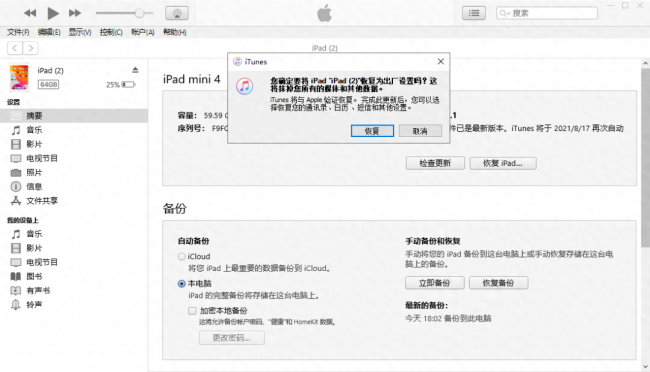Click the 立即备份 button
This screenshot has height=372, width=650.
click(x=434, y=283)
